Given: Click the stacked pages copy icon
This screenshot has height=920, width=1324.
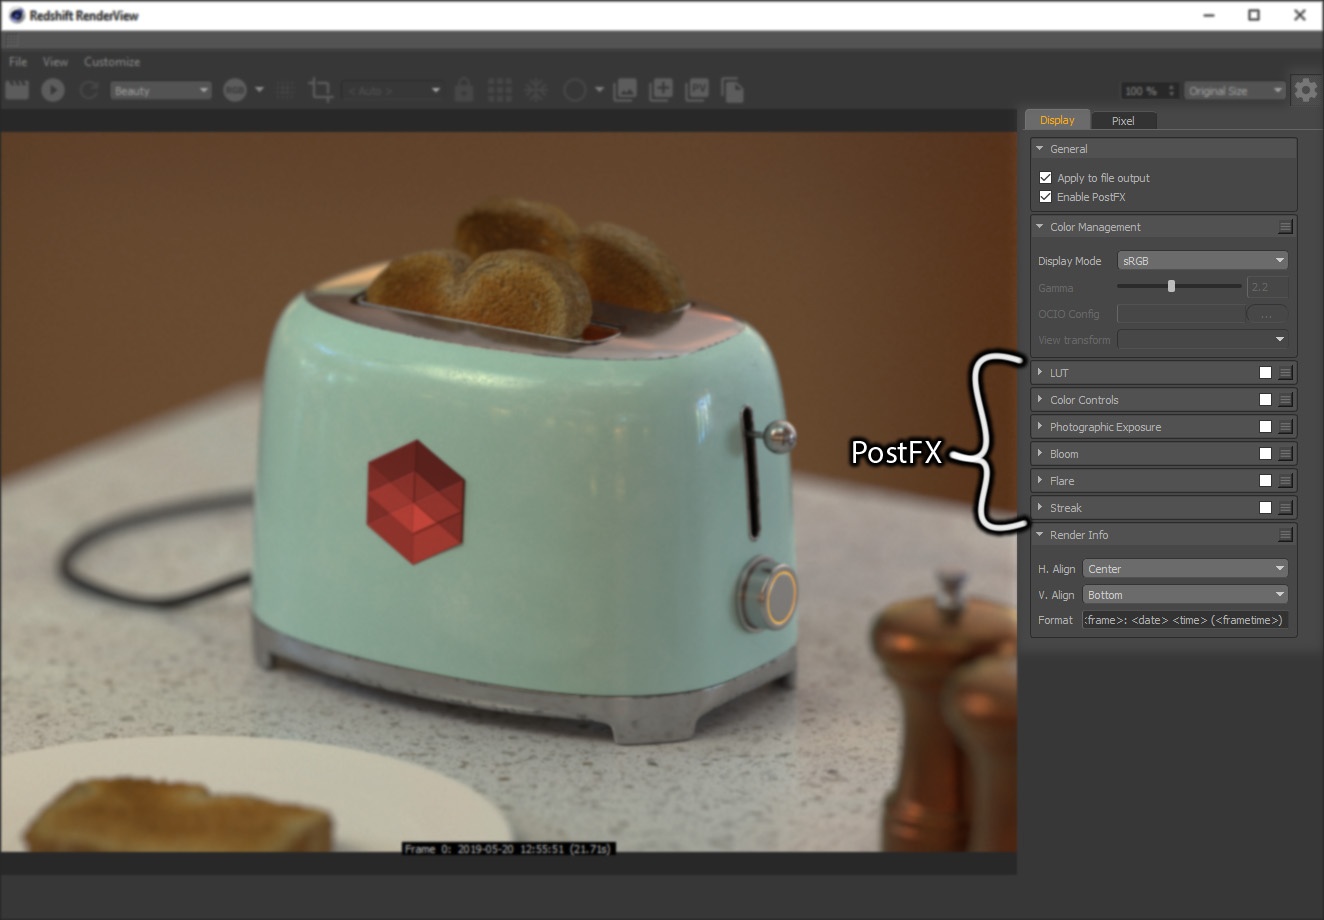Looking at the screenshot, I should 732,90.
